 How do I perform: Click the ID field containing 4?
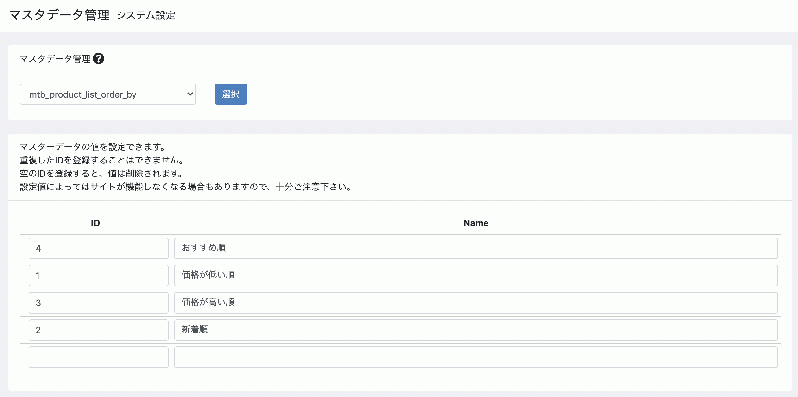tap(99, 248)
